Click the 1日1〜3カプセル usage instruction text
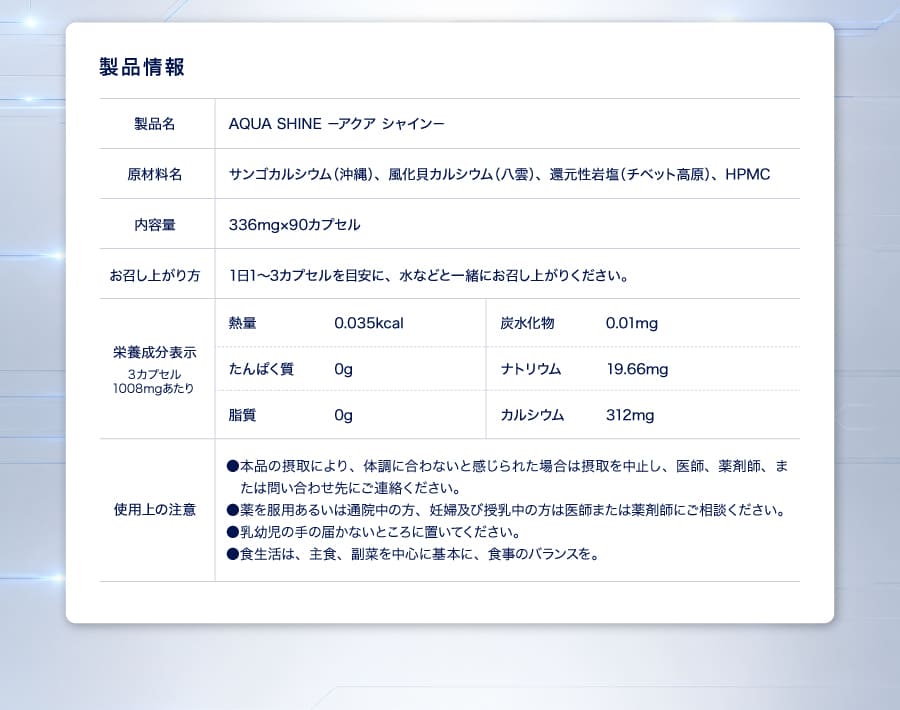 pos(429,276)
